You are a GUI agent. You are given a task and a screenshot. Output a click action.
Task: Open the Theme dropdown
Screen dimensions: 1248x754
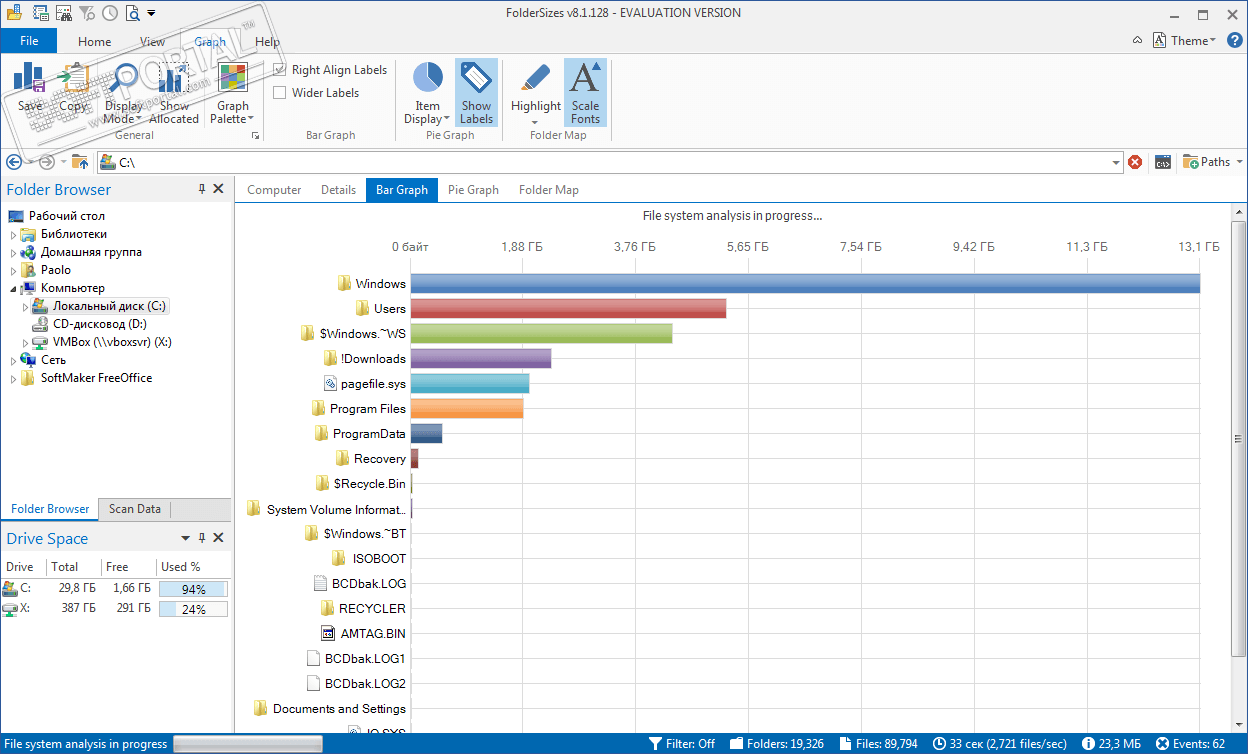tap(1185, 41)
